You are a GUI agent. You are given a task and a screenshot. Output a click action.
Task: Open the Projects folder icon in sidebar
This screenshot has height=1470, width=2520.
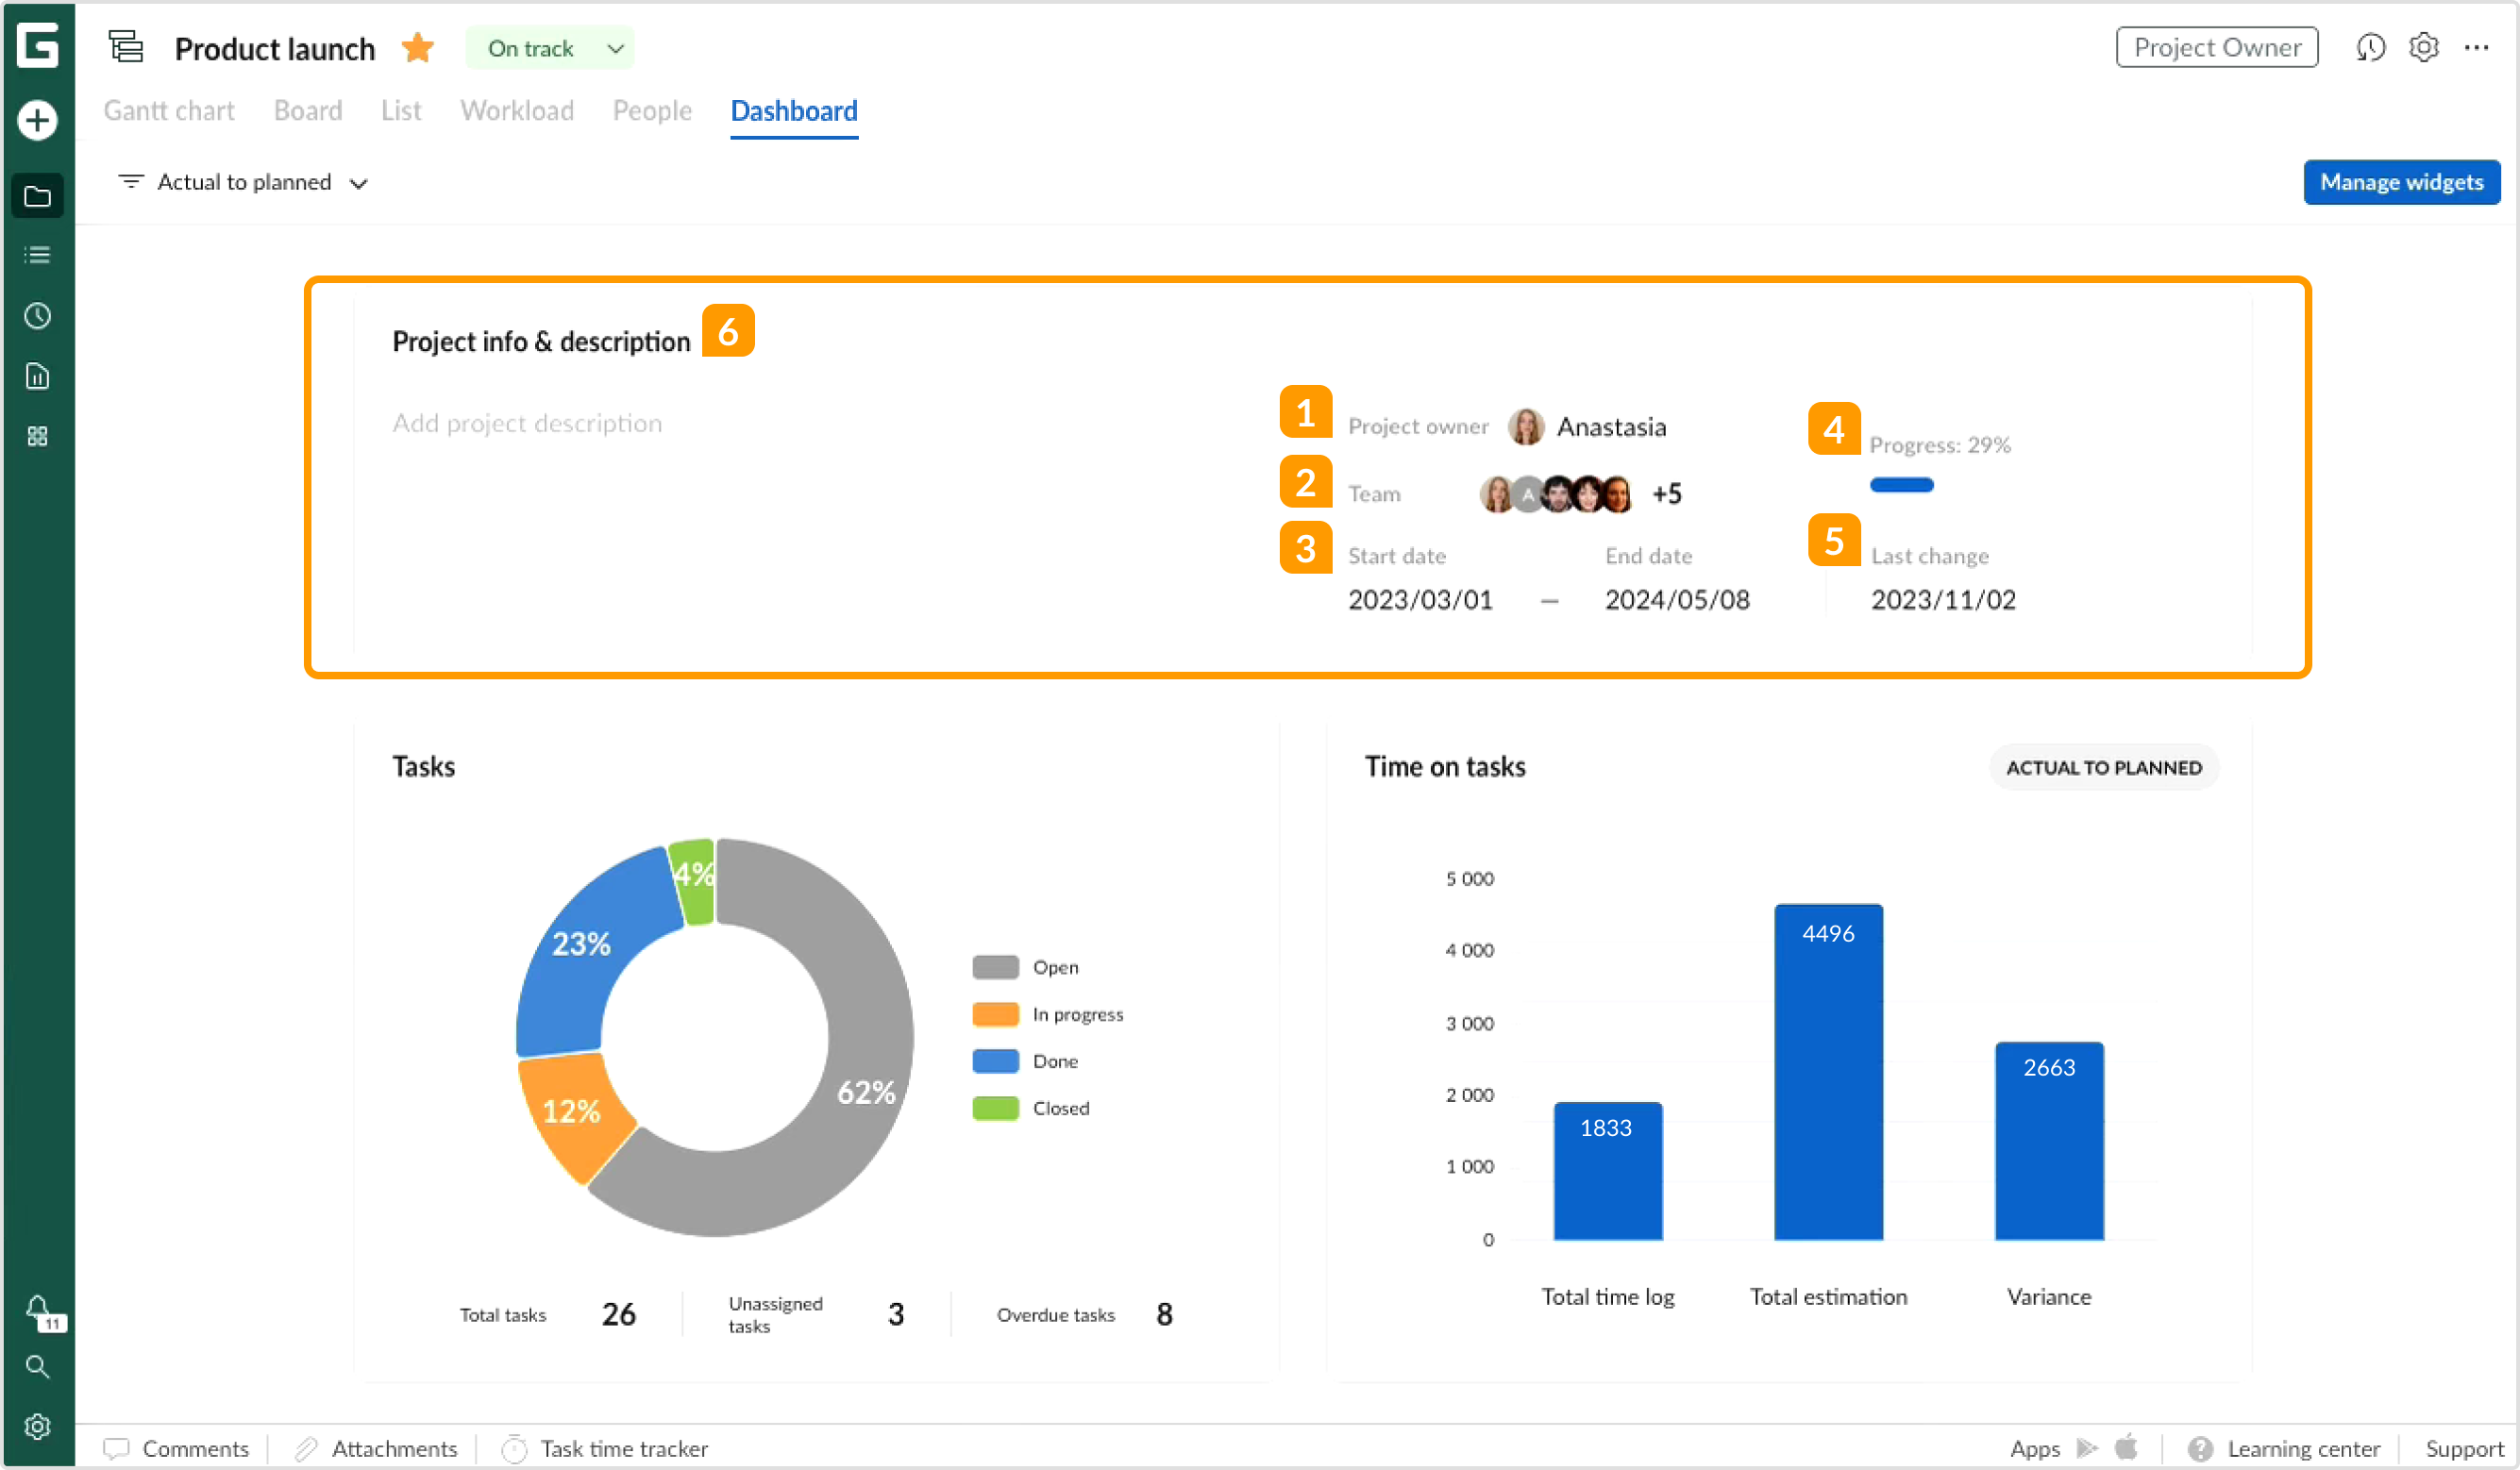(37, 195)
